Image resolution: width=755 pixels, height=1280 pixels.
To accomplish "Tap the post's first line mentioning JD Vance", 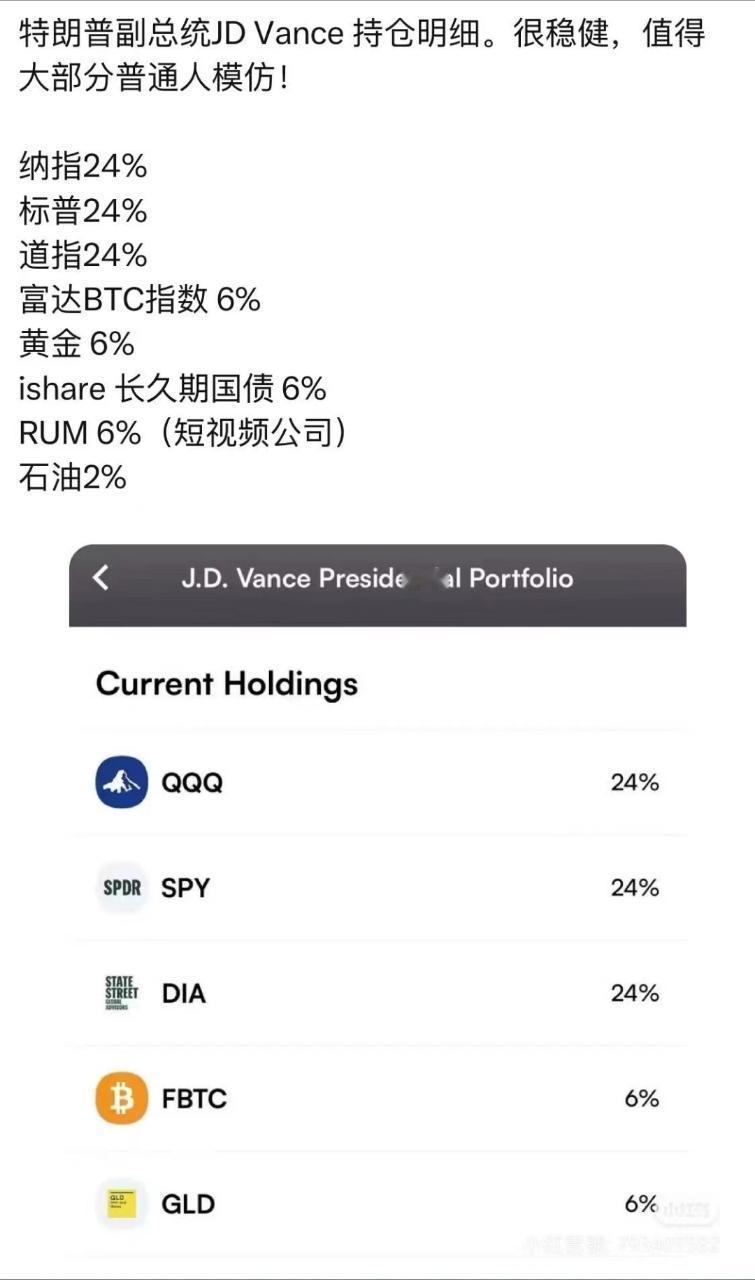I will [x=362, y=33].
